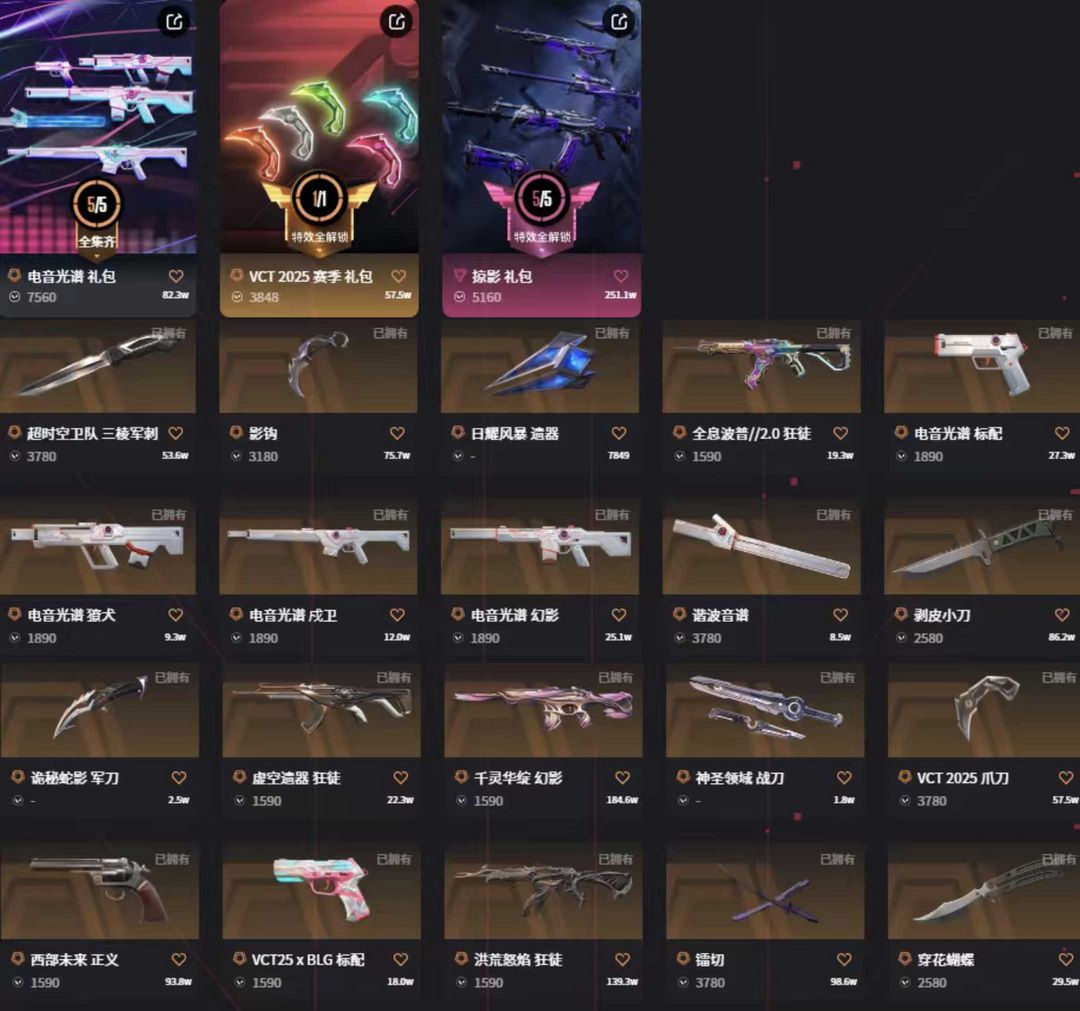Favorite 穿花蝴蝶 butterfly knife

tap(1066, 959)
